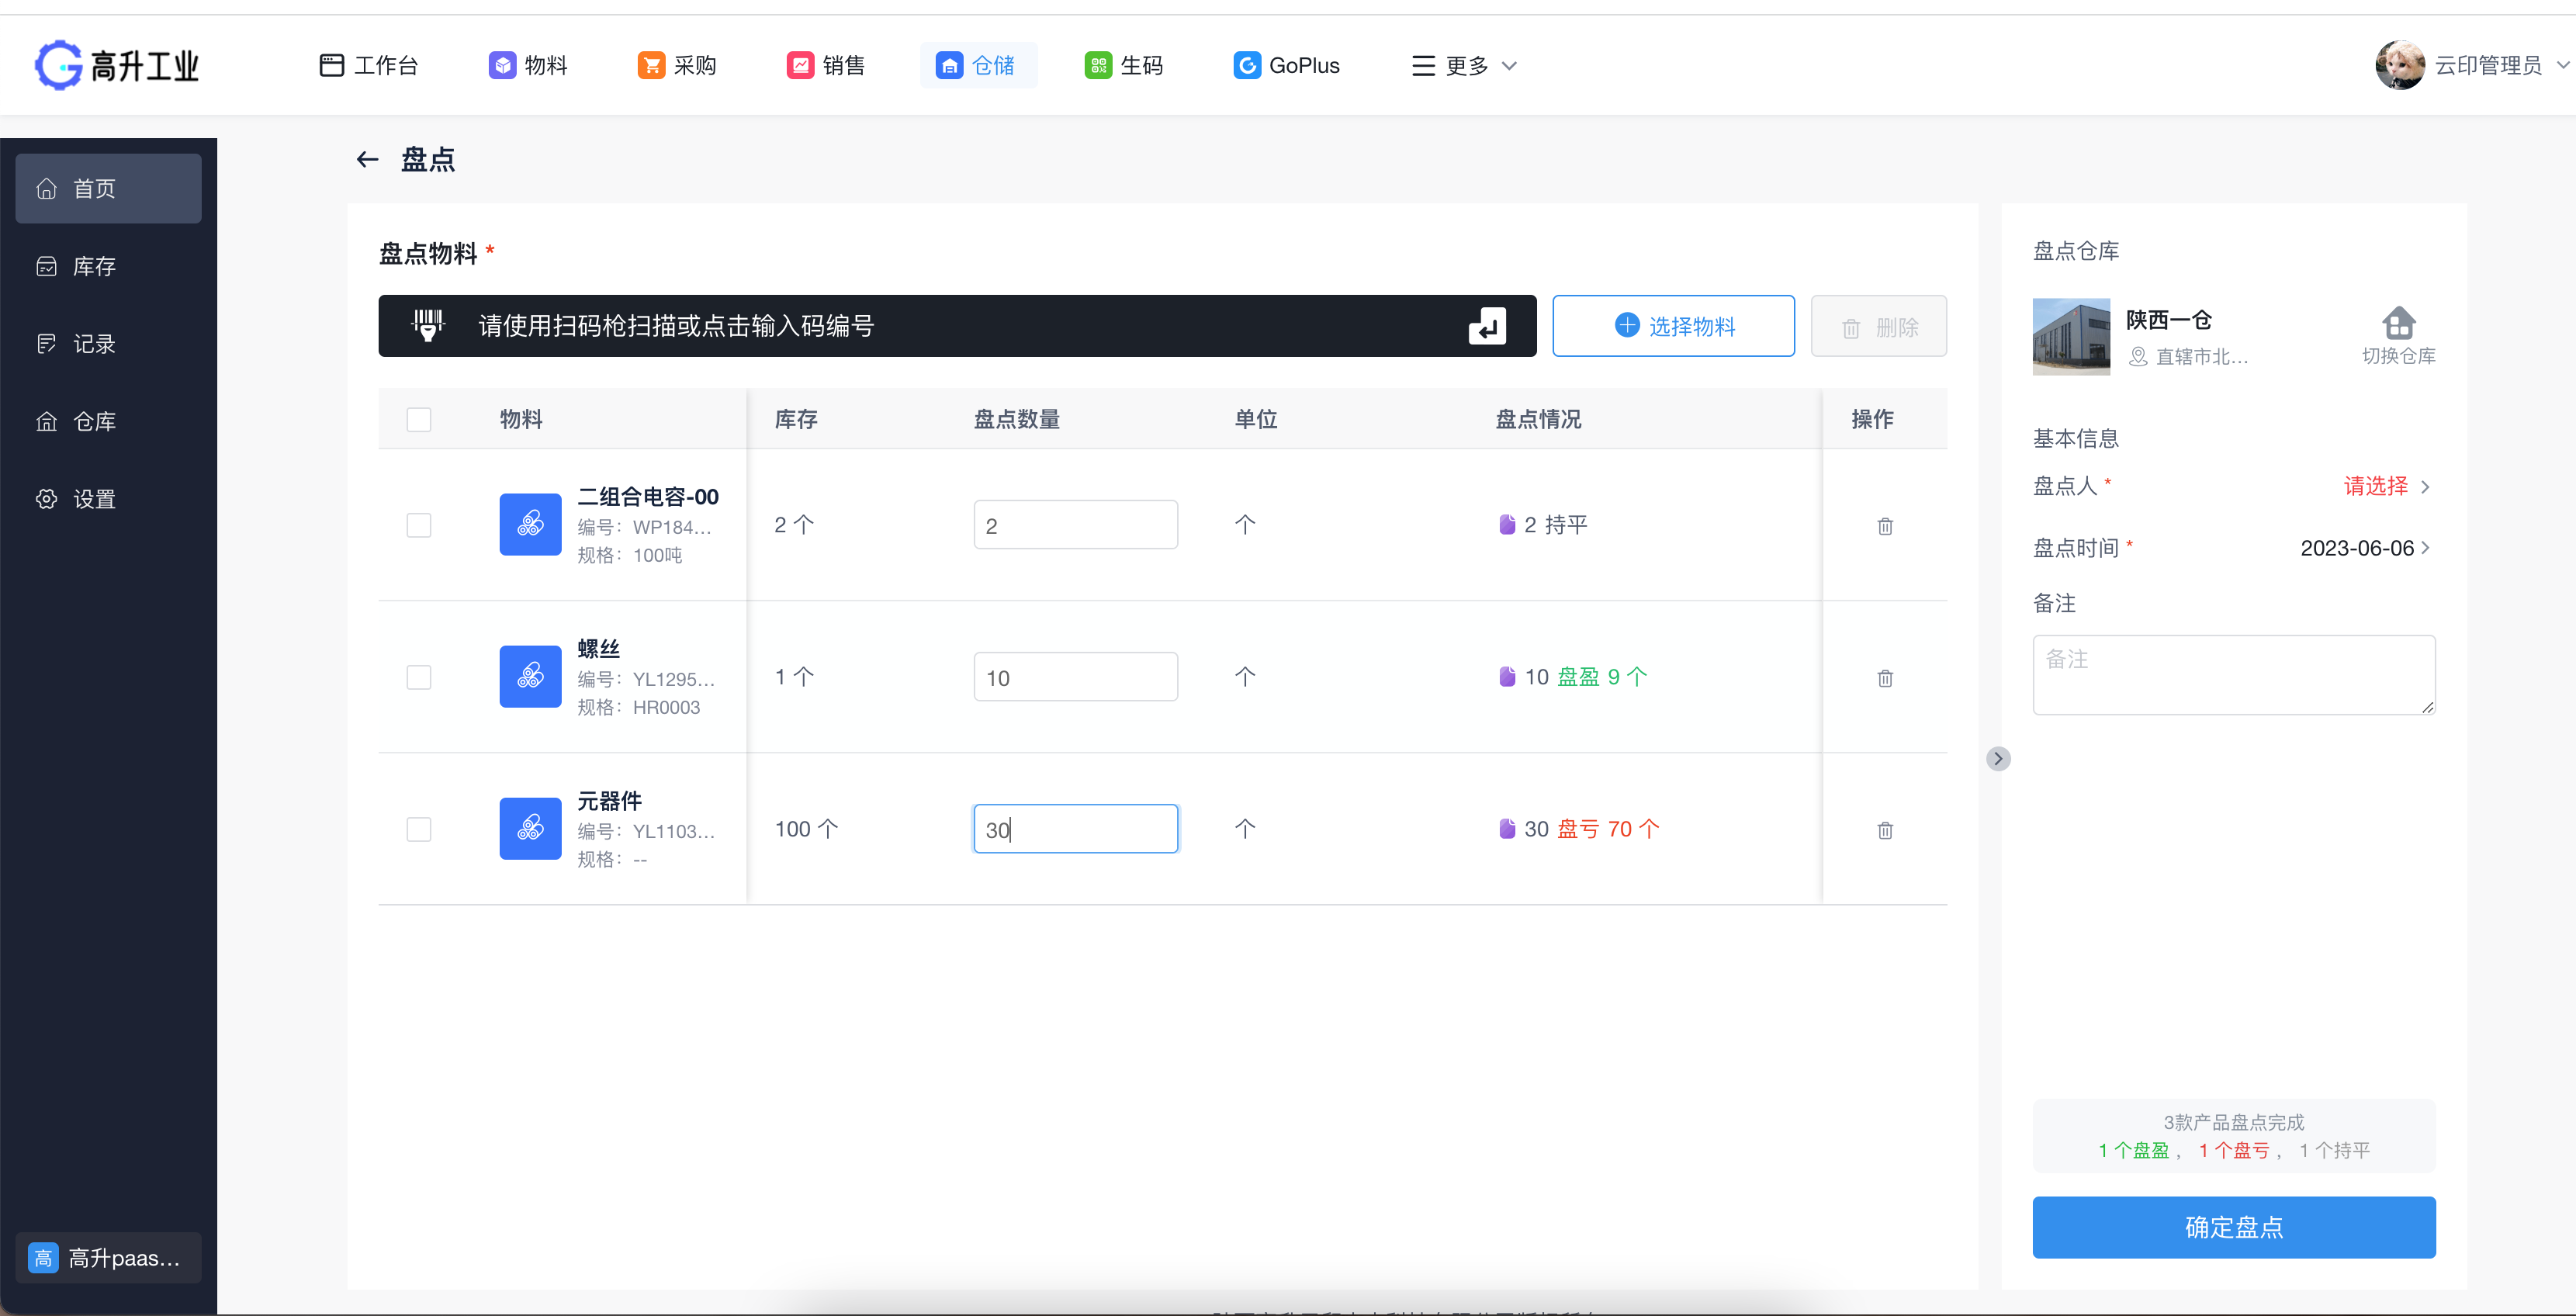
Task: Open the 盘点人 请选择 selector
Action: coord(2386,486)
